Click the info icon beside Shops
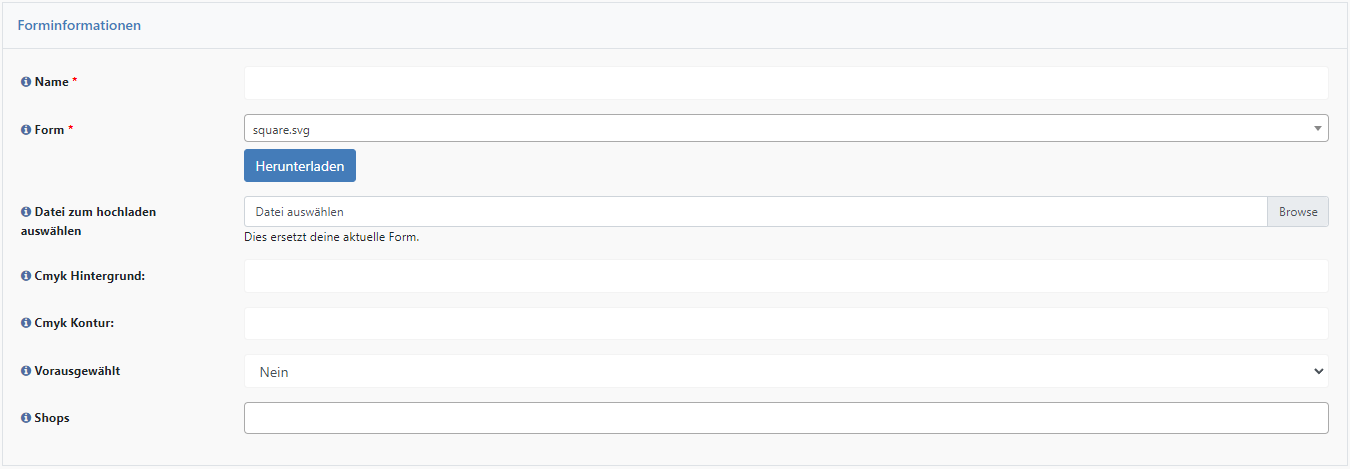The image size is (1350, 469). click(26, 418)
